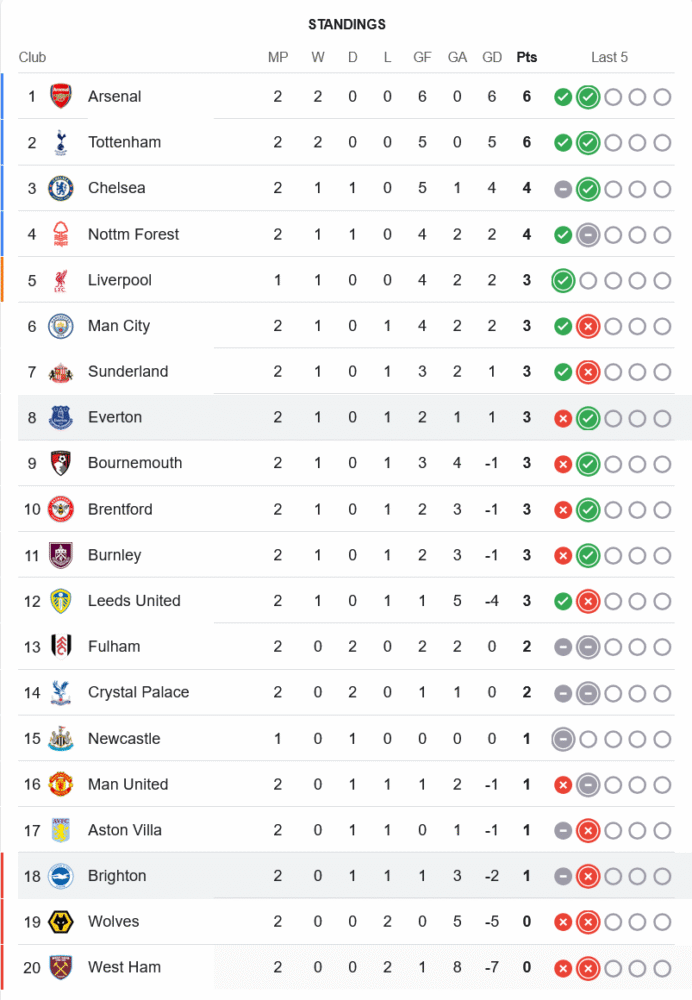Click the Newcastle club crest icon
The height and width of the screenshot is (1000, 692).
click(61, 739)
